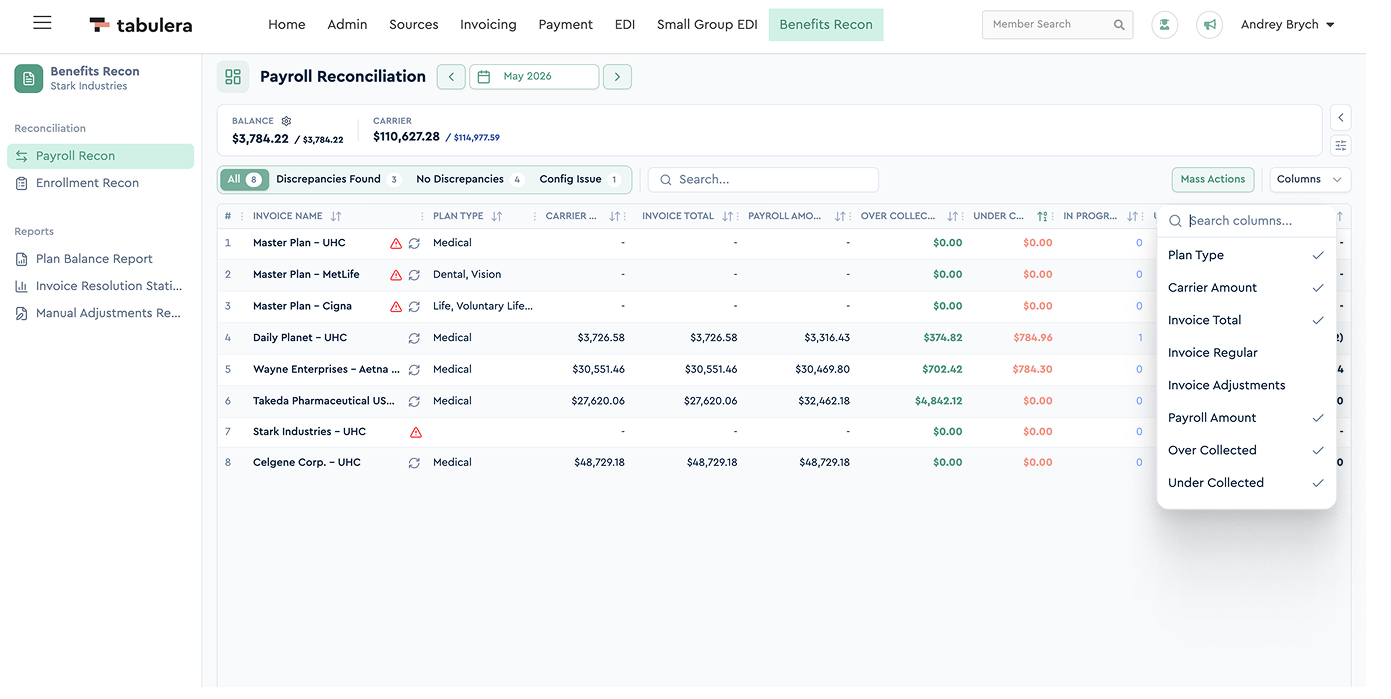Viewport: 1391px width, 699px height.
Task: Sort by Invoice Name column
Action: [336, 216]
